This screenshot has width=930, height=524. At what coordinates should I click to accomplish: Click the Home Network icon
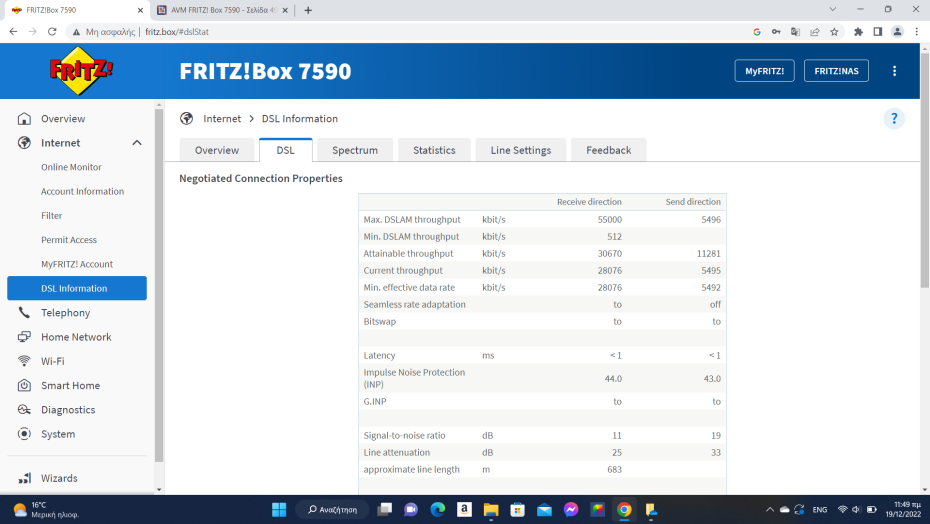click(x=24, y=337)
